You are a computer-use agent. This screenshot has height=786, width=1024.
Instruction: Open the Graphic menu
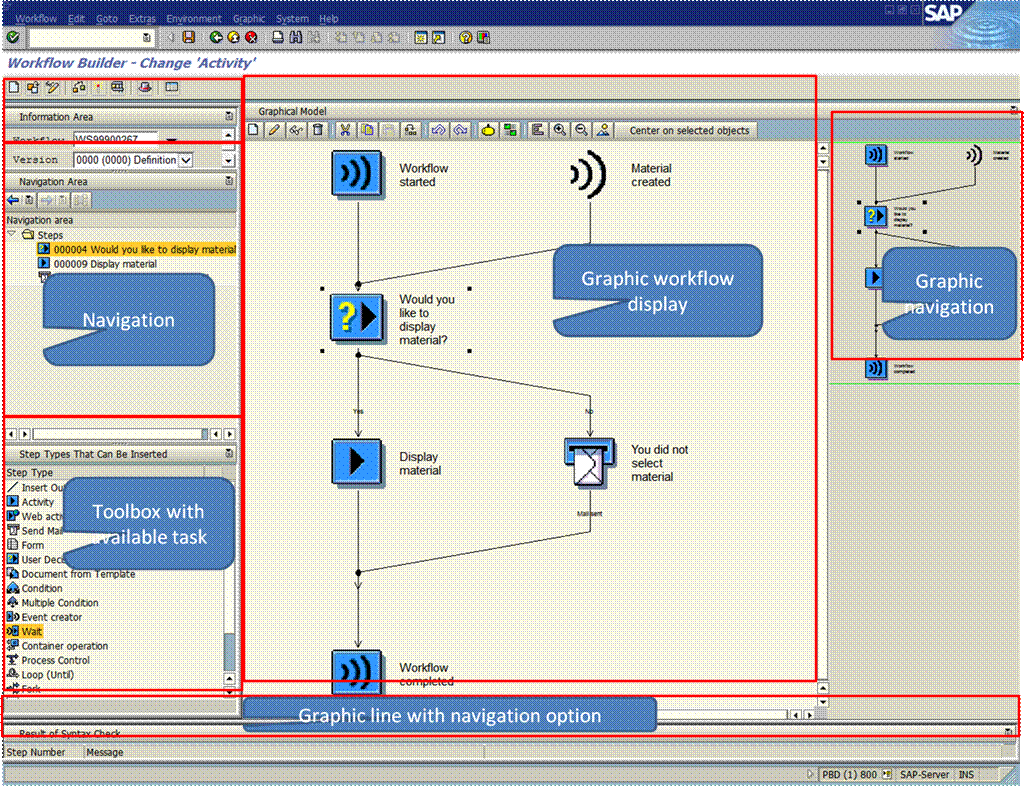(249, 18)
